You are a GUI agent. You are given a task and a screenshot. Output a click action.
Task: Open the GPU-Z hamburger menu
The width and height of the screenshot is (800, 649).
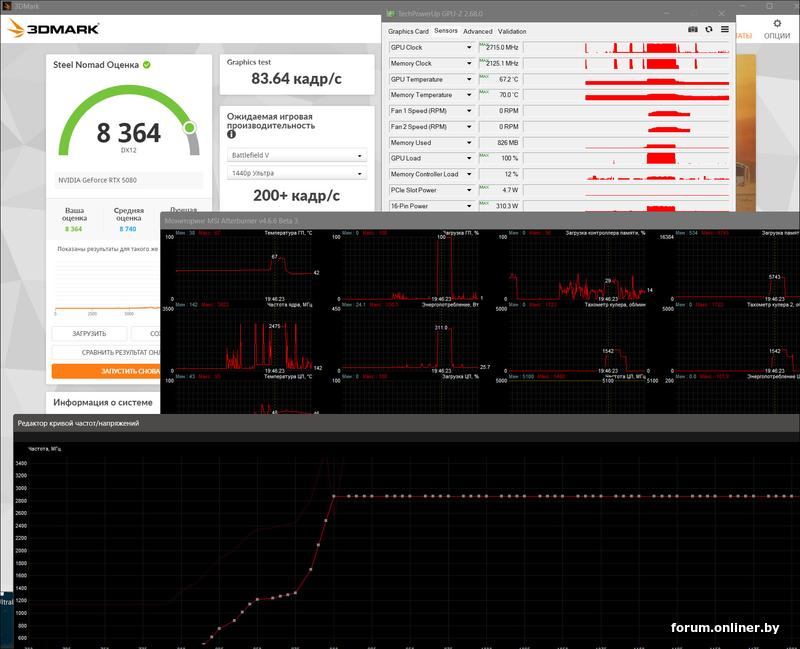click(724, 30)
